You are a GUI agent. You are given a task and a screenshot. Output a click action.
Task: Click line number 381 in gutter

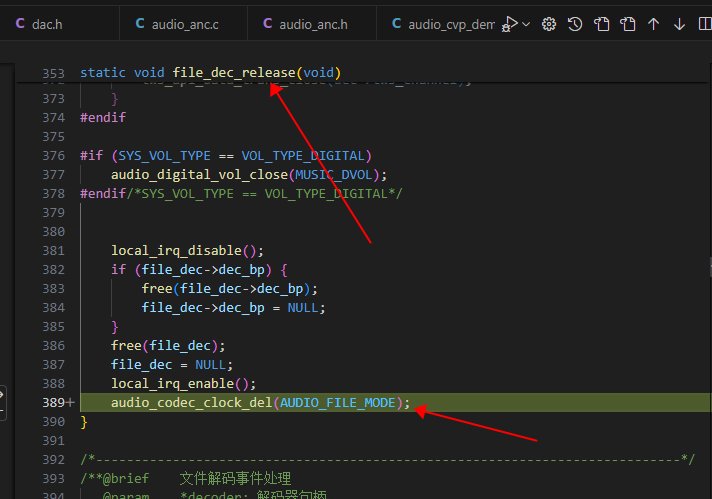(x=54, y=251)
